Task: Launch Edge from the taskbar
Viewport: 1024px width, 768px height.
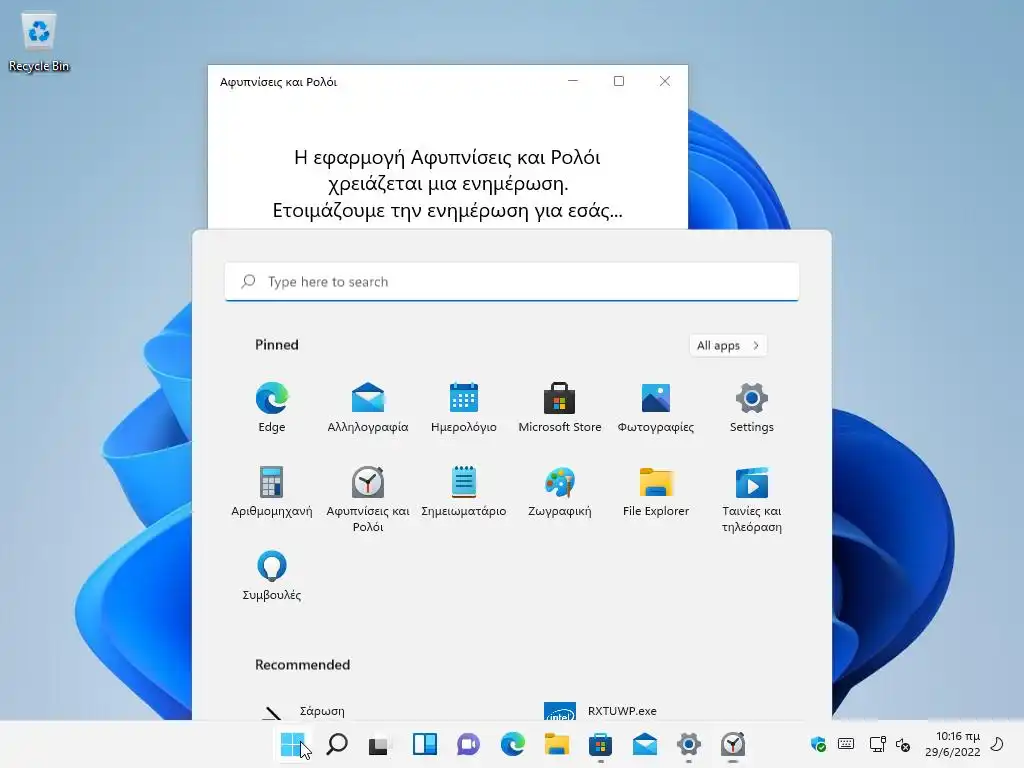Action: coord(513,744)
